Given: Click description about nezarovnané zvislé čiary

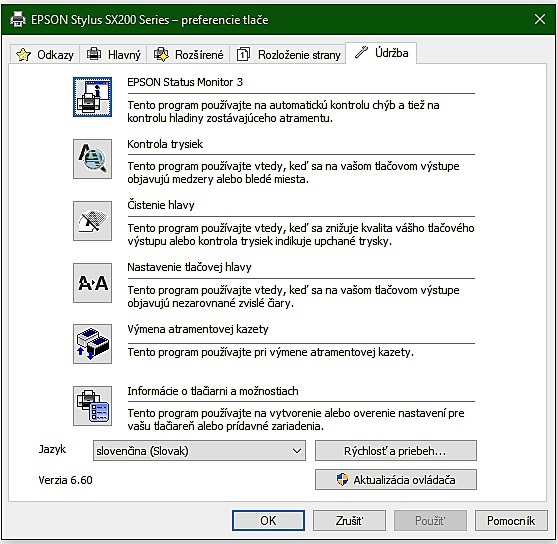Looking at the screenshot, I should click(293, 296).
